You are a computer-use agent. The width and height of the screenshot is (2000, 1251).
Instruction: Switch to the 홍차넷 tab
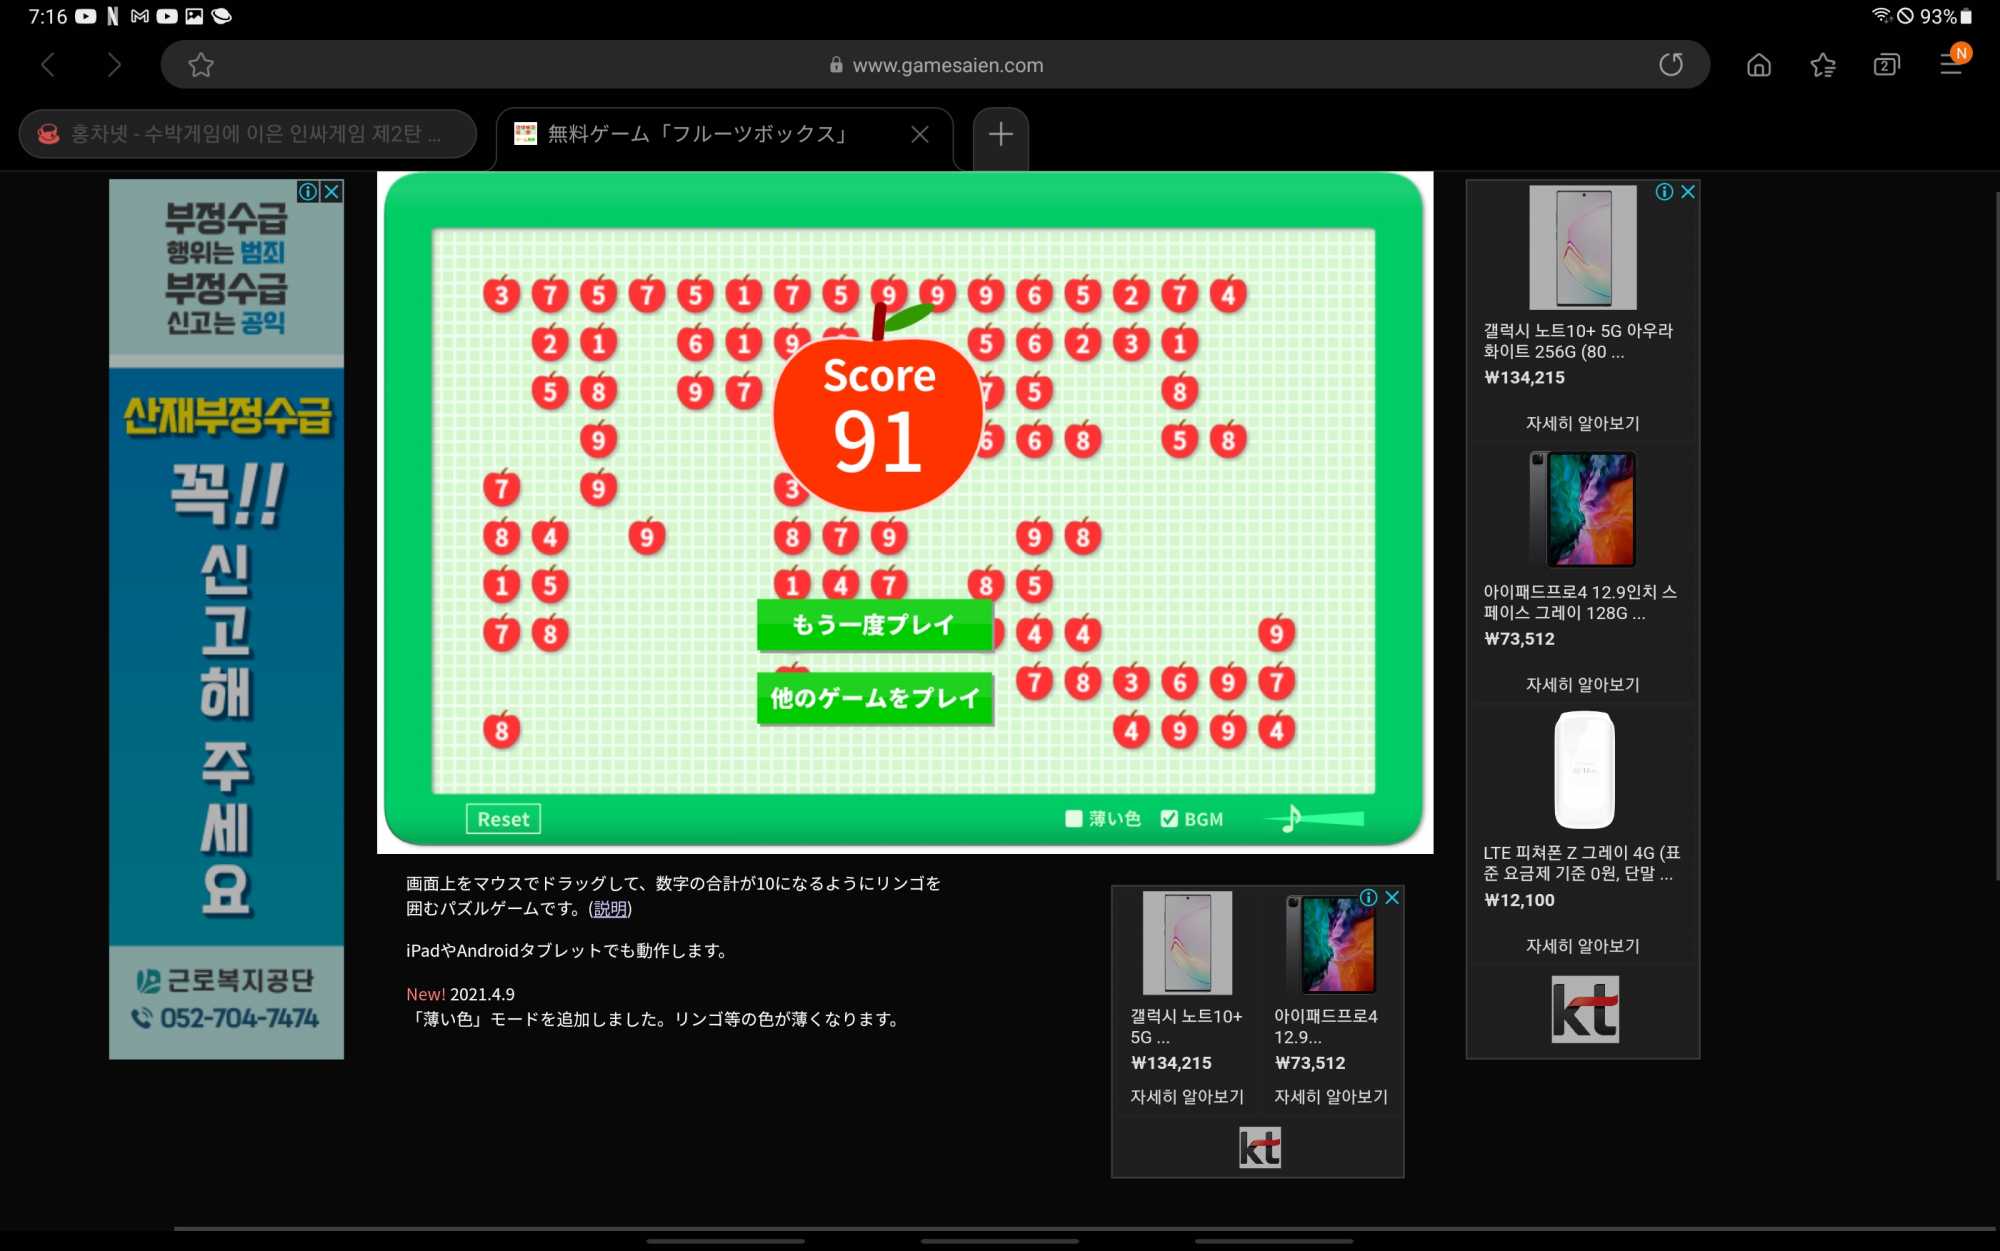[247, 134]
